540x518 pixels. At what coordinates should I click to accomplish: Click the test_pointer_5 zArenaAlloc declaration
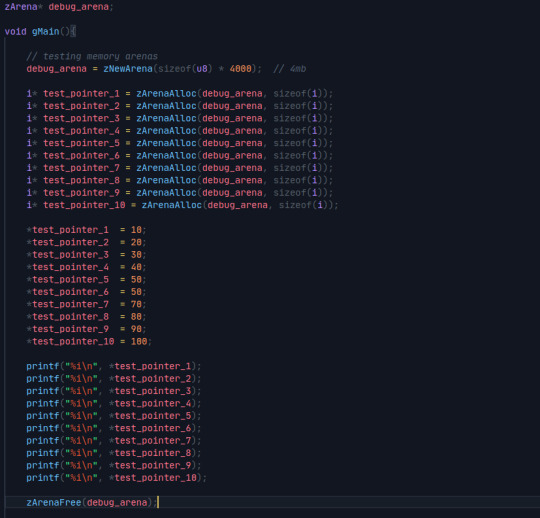180,143
